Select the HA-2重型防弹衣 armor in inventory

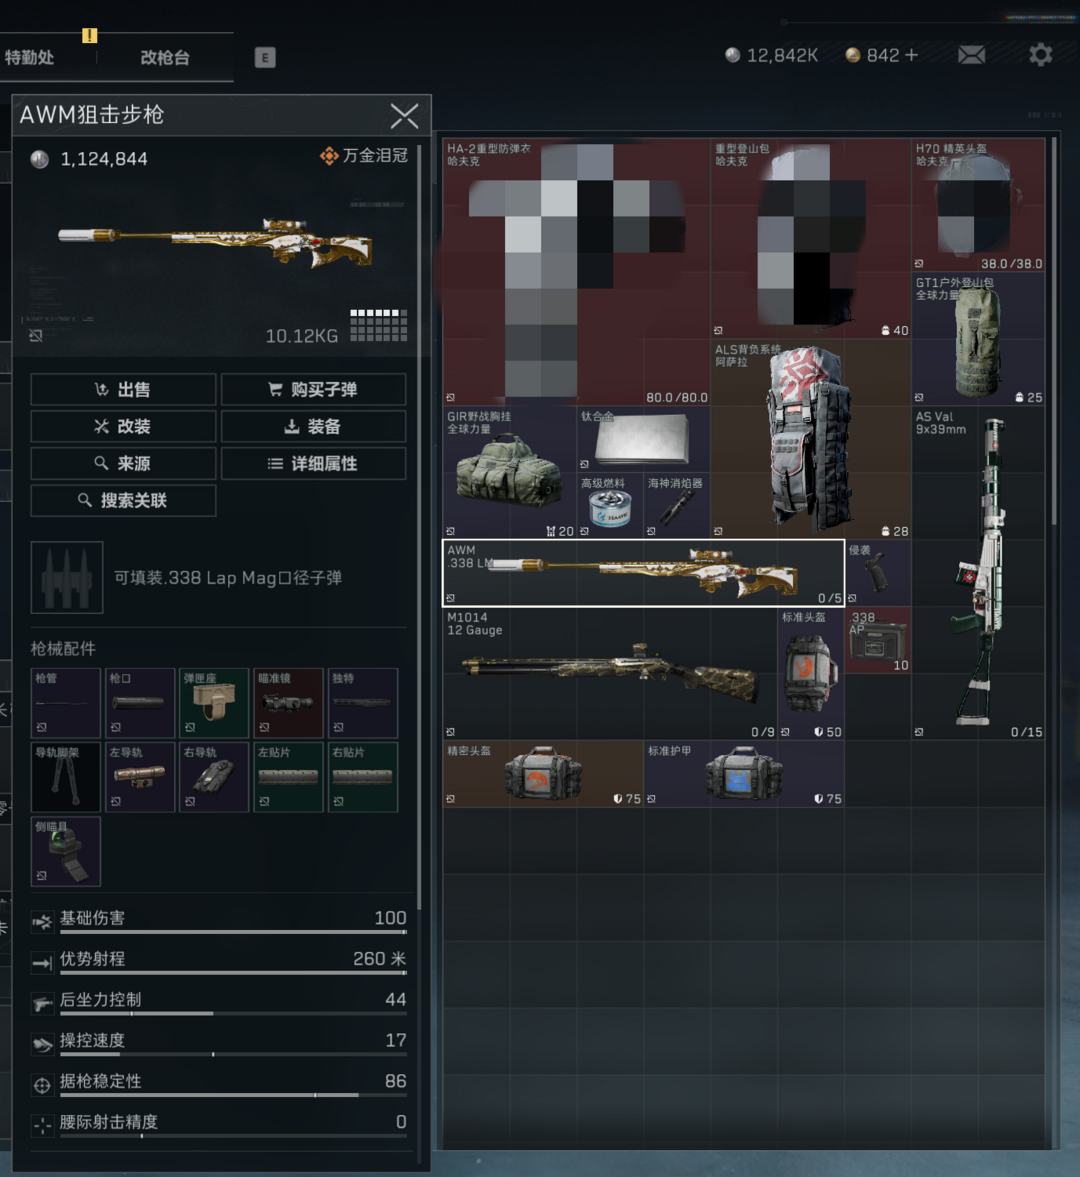pos(576,272)
